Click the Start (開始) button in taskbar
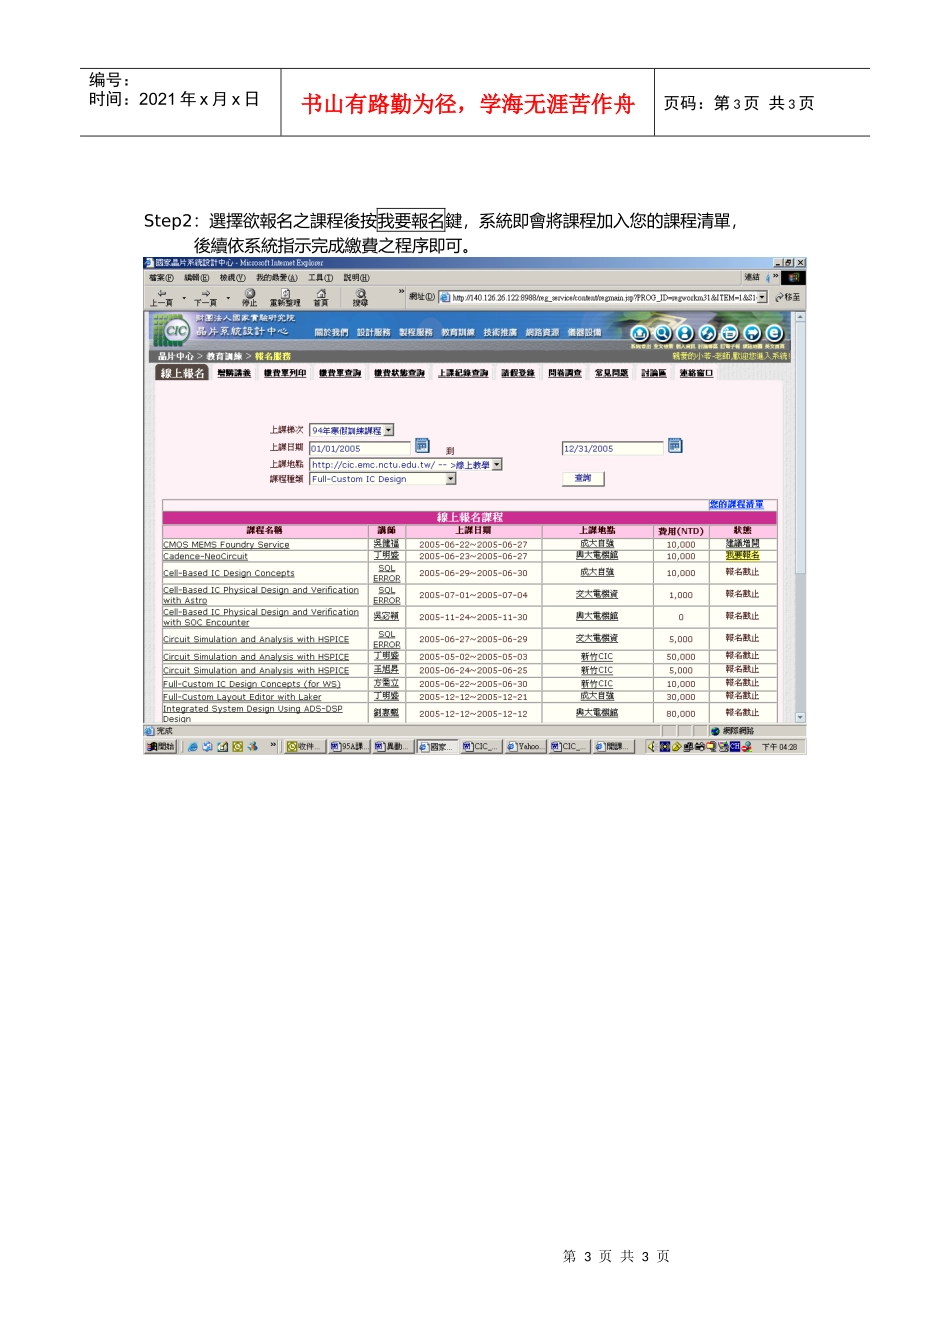Viewport: 950px width, 1344px height. click(x=161, y=747)
